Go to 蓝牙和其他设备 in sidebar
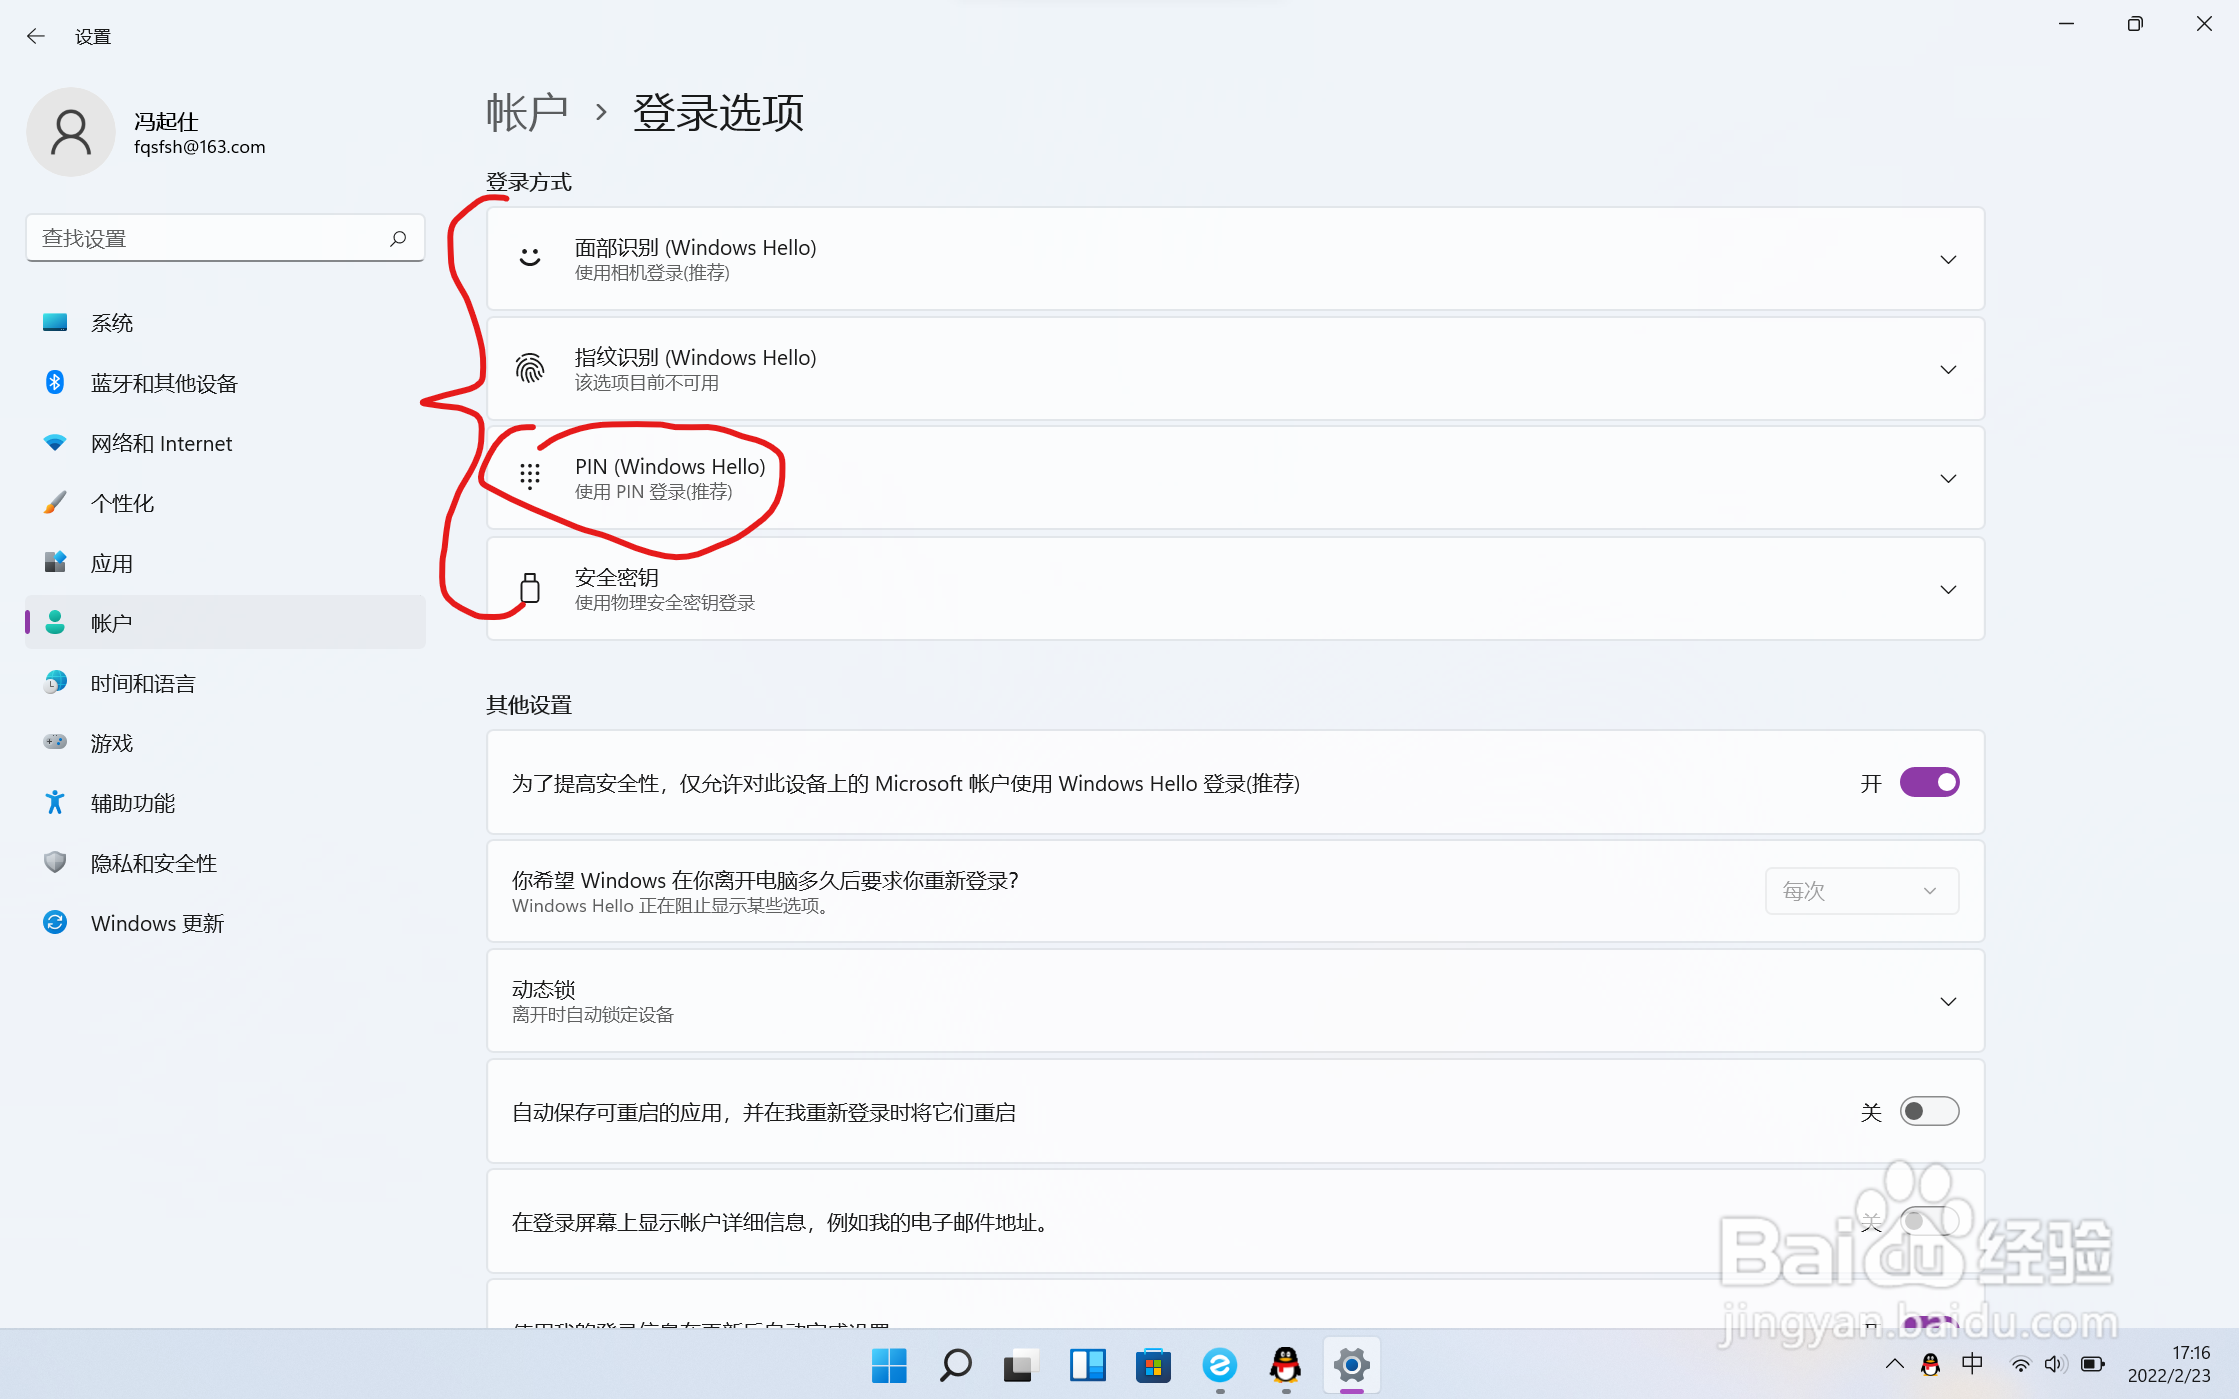 (164, 383)
